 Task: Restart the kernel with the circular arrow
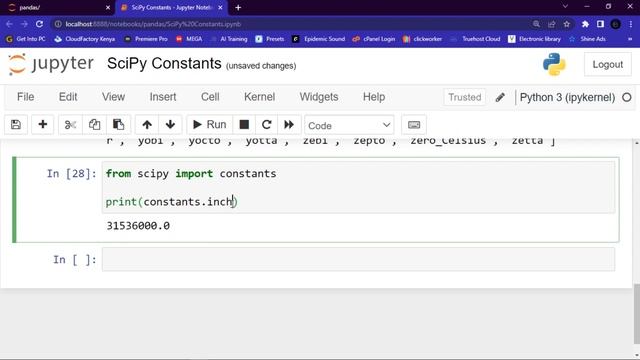point(267,124)
